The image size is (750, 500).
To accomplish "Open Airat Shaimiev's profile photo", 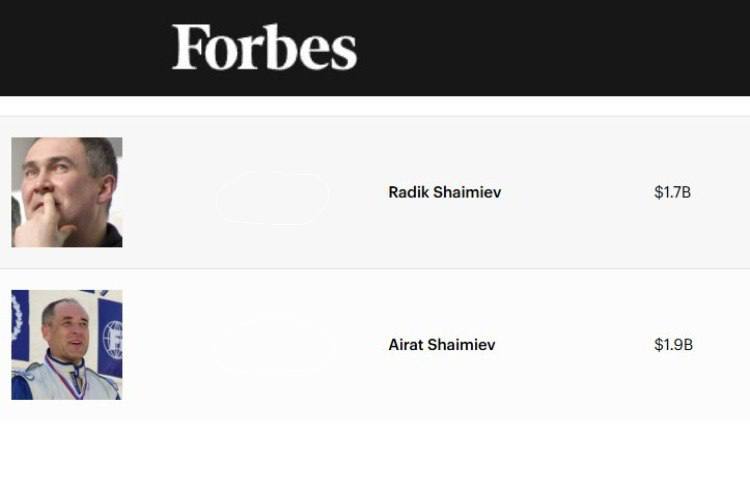I will tap(67, 345).
